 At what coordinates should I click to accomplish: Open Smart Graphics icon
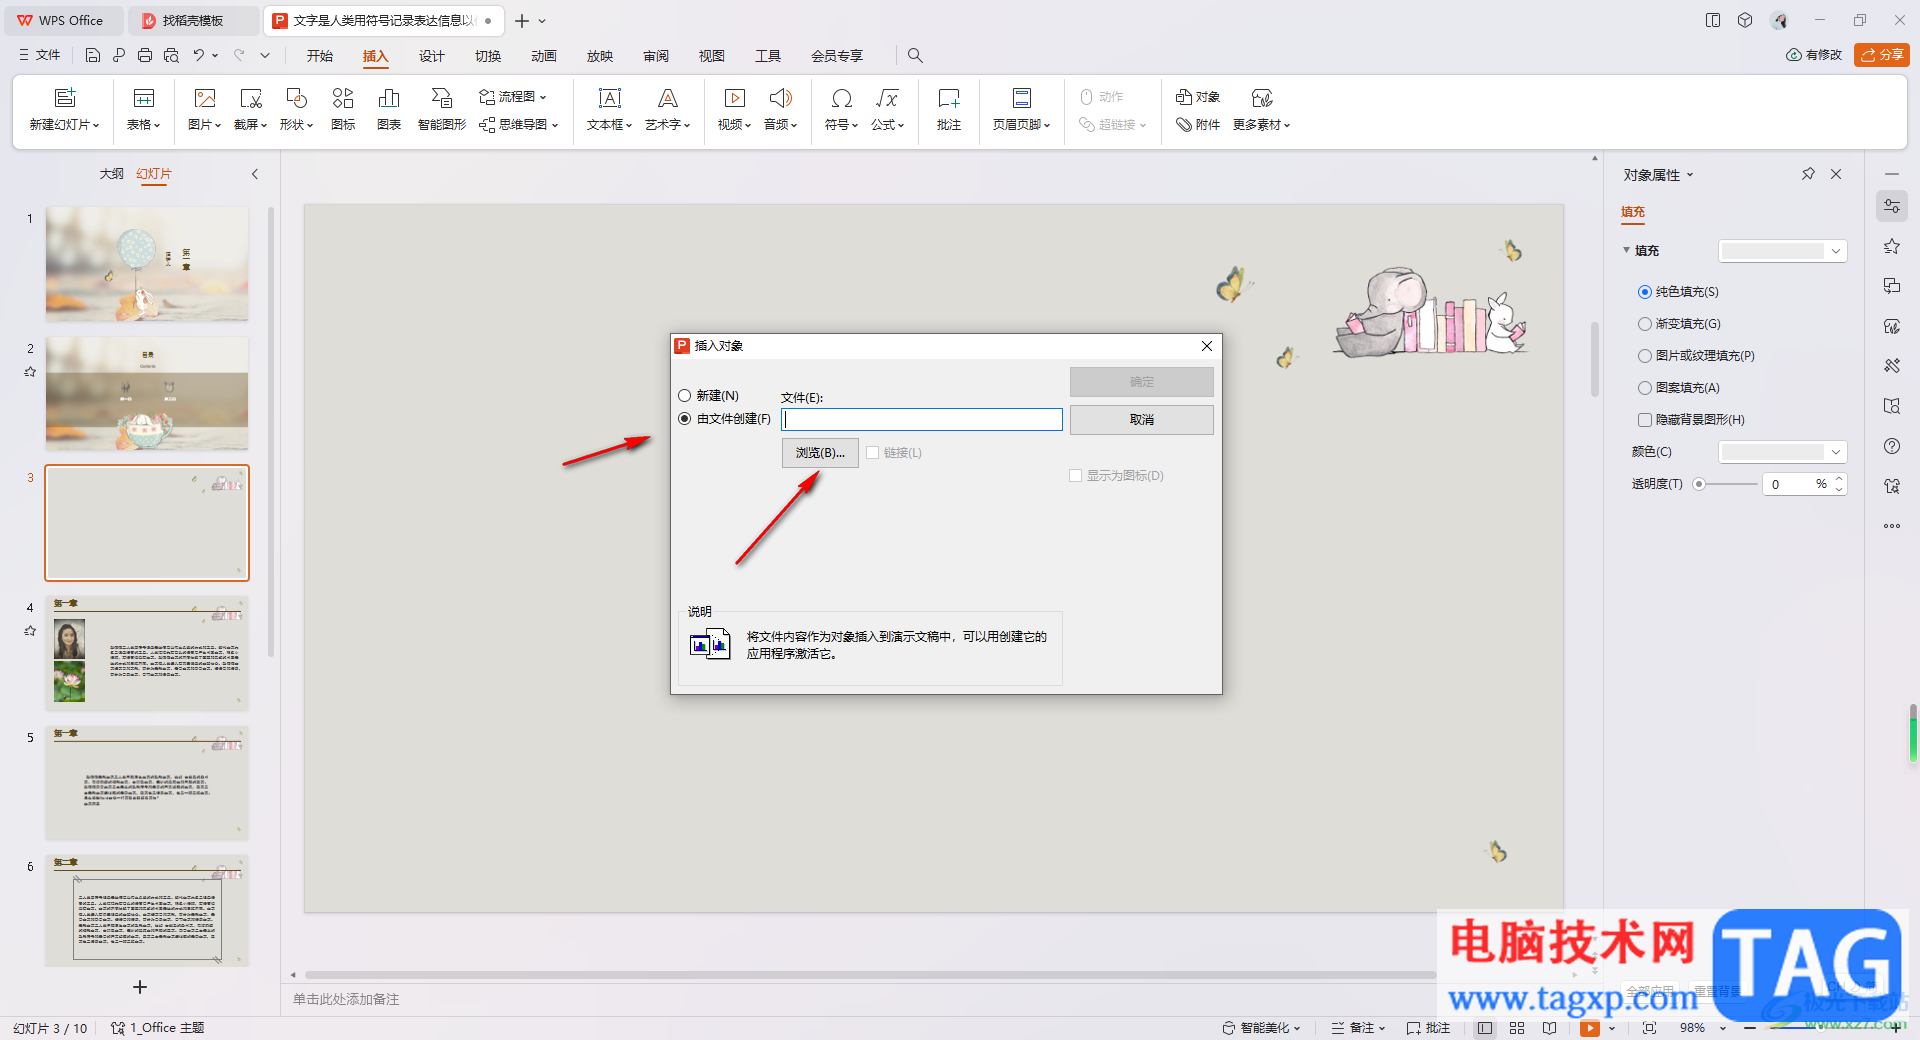pos(441,98)
